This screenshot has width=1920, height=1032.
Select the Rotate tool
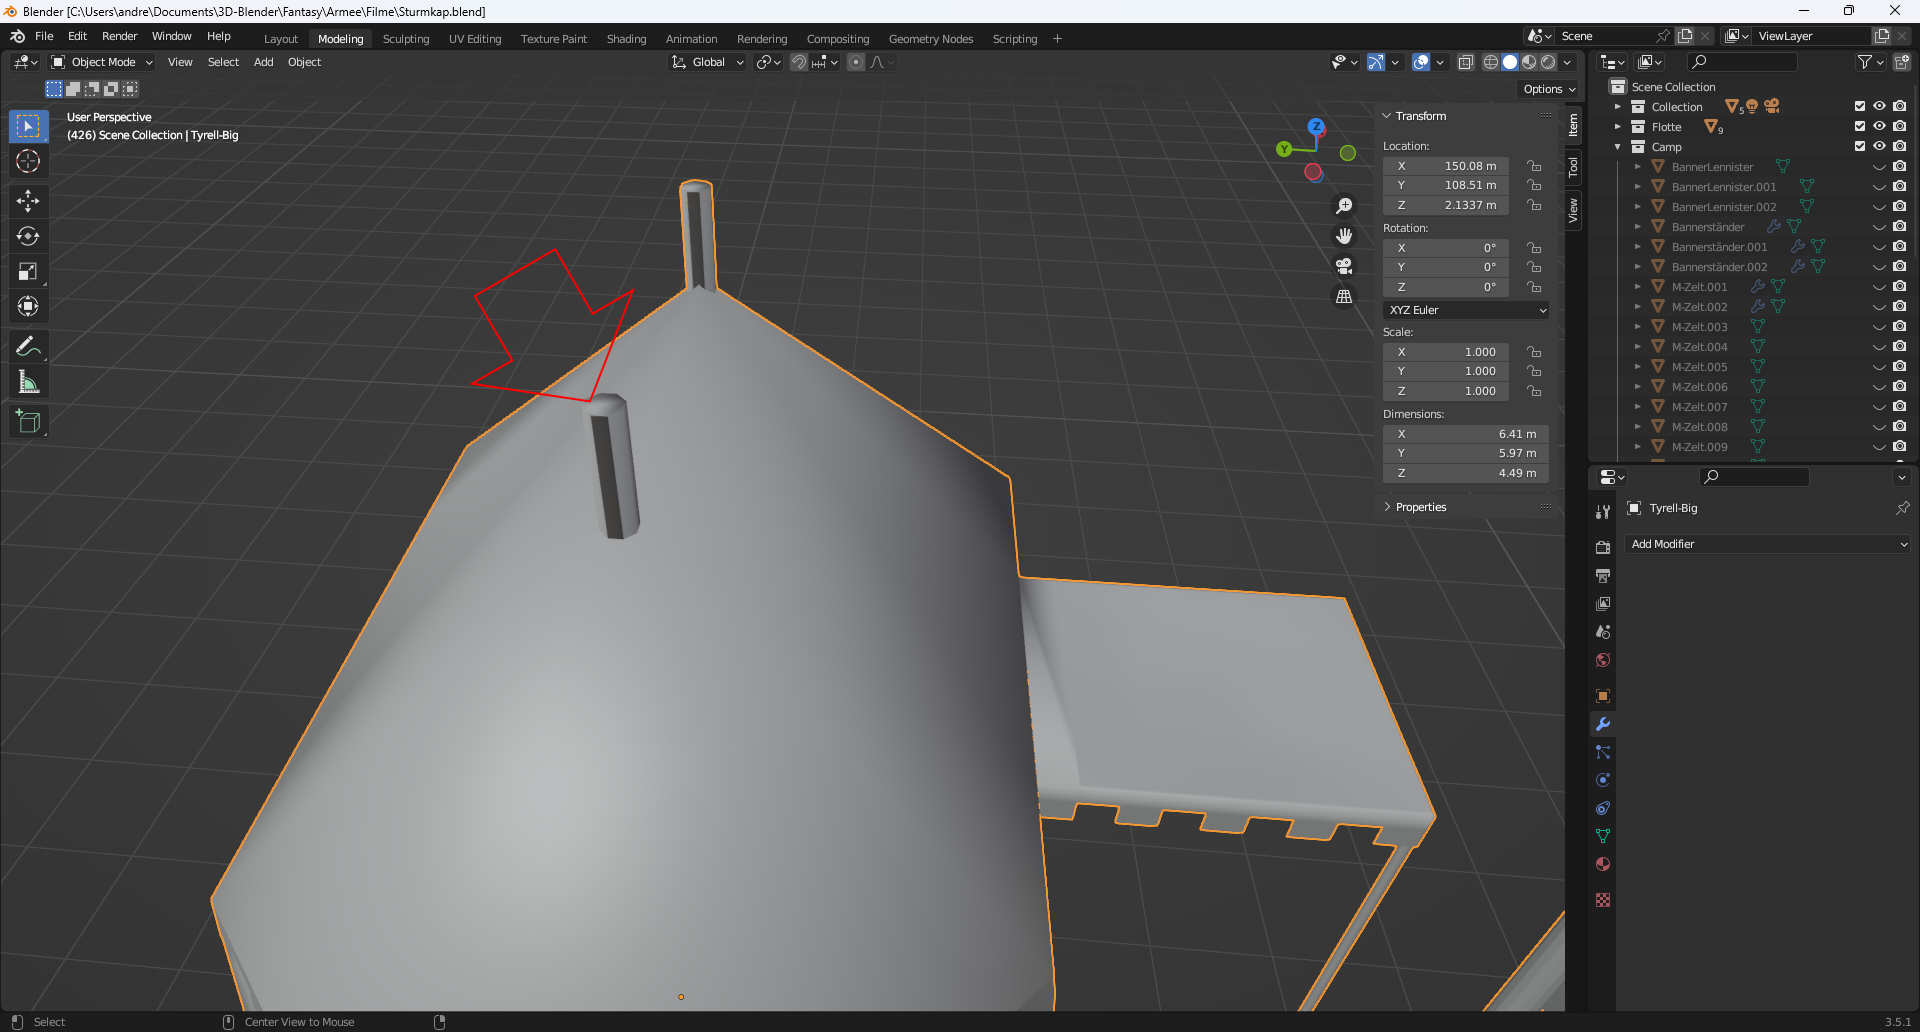(28, 237)
